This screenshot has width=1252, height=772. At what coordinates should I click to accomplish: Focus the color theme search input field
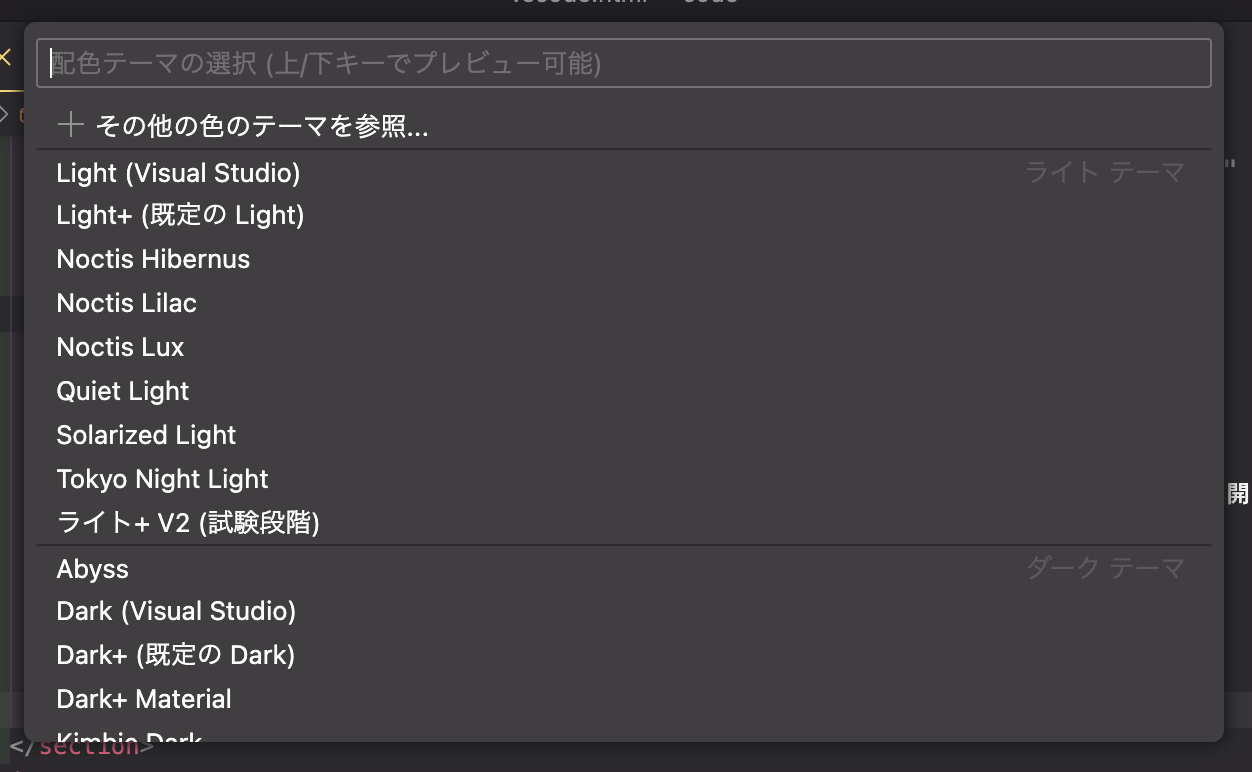[624, 64]
